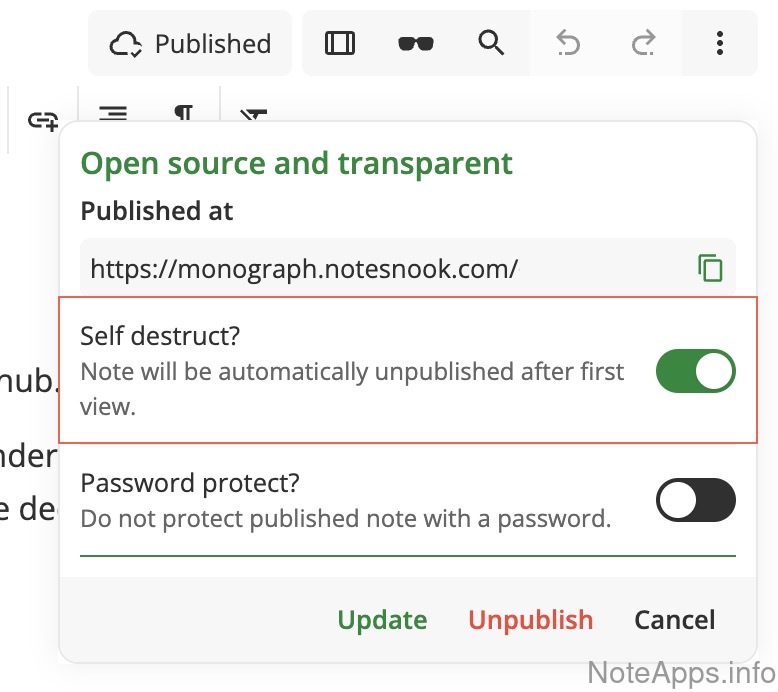778x692 pixels.
Task: Open search in the note
Action: (491, 43)
